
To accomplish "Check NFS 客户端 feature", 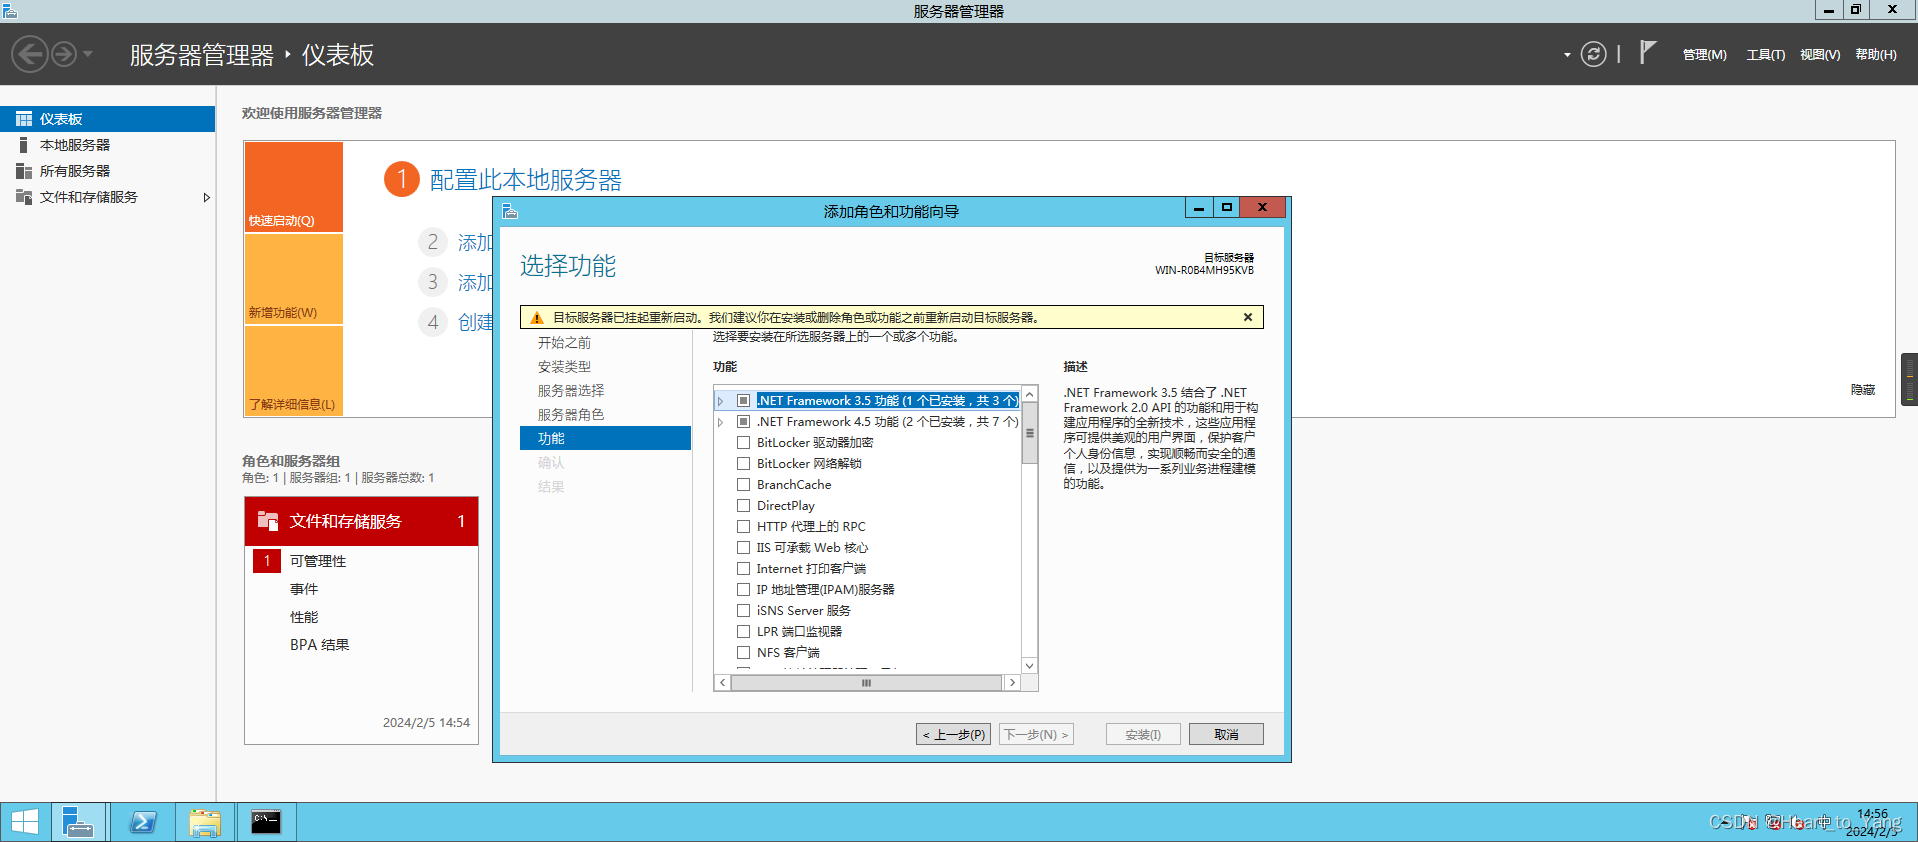I will pyautogui.click(x=743, y=652).
